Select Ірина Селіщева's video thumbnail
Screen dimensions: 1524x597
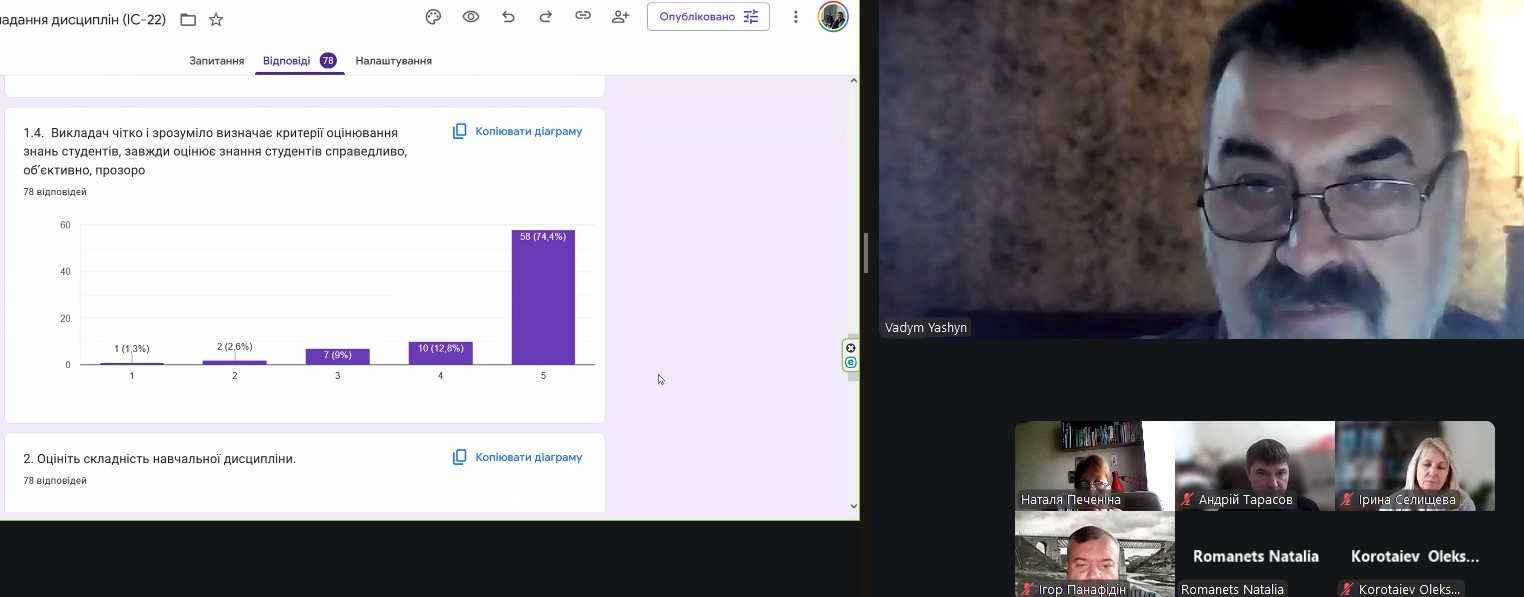(x=1415, y=465)
